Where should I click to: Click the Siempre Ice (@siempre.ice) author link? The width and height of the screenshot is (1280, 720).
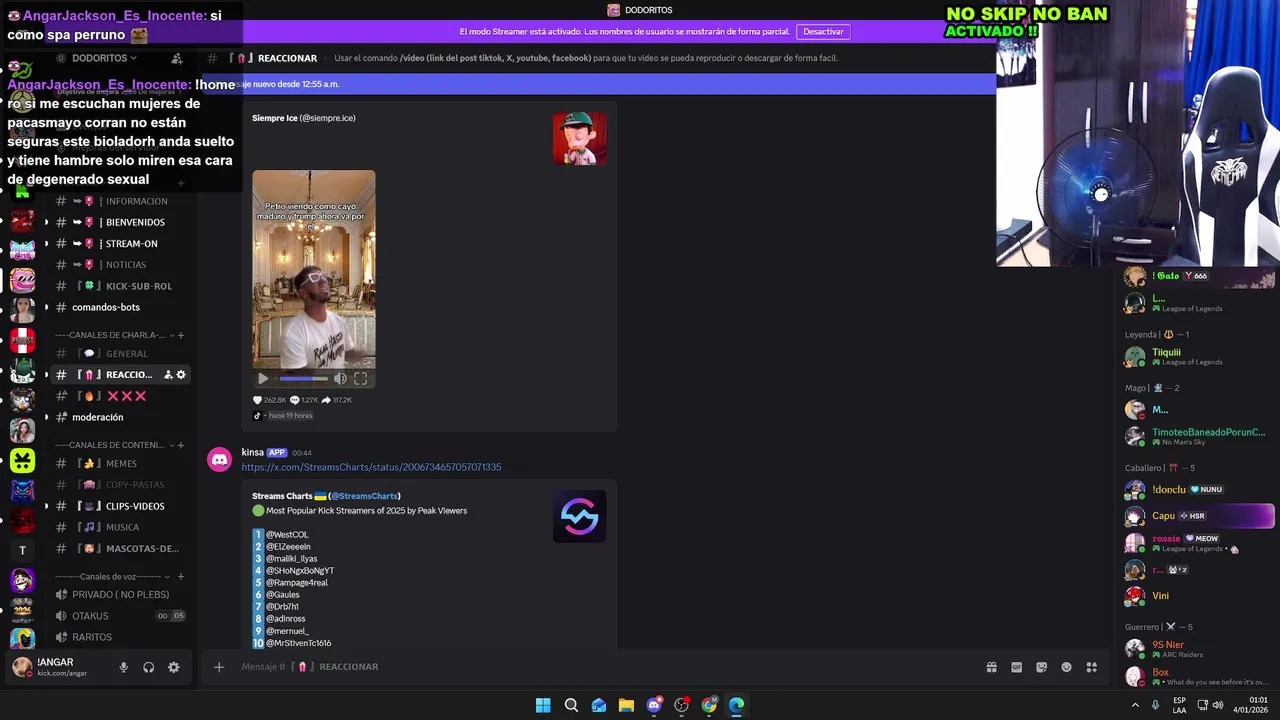tap(304, 118)
